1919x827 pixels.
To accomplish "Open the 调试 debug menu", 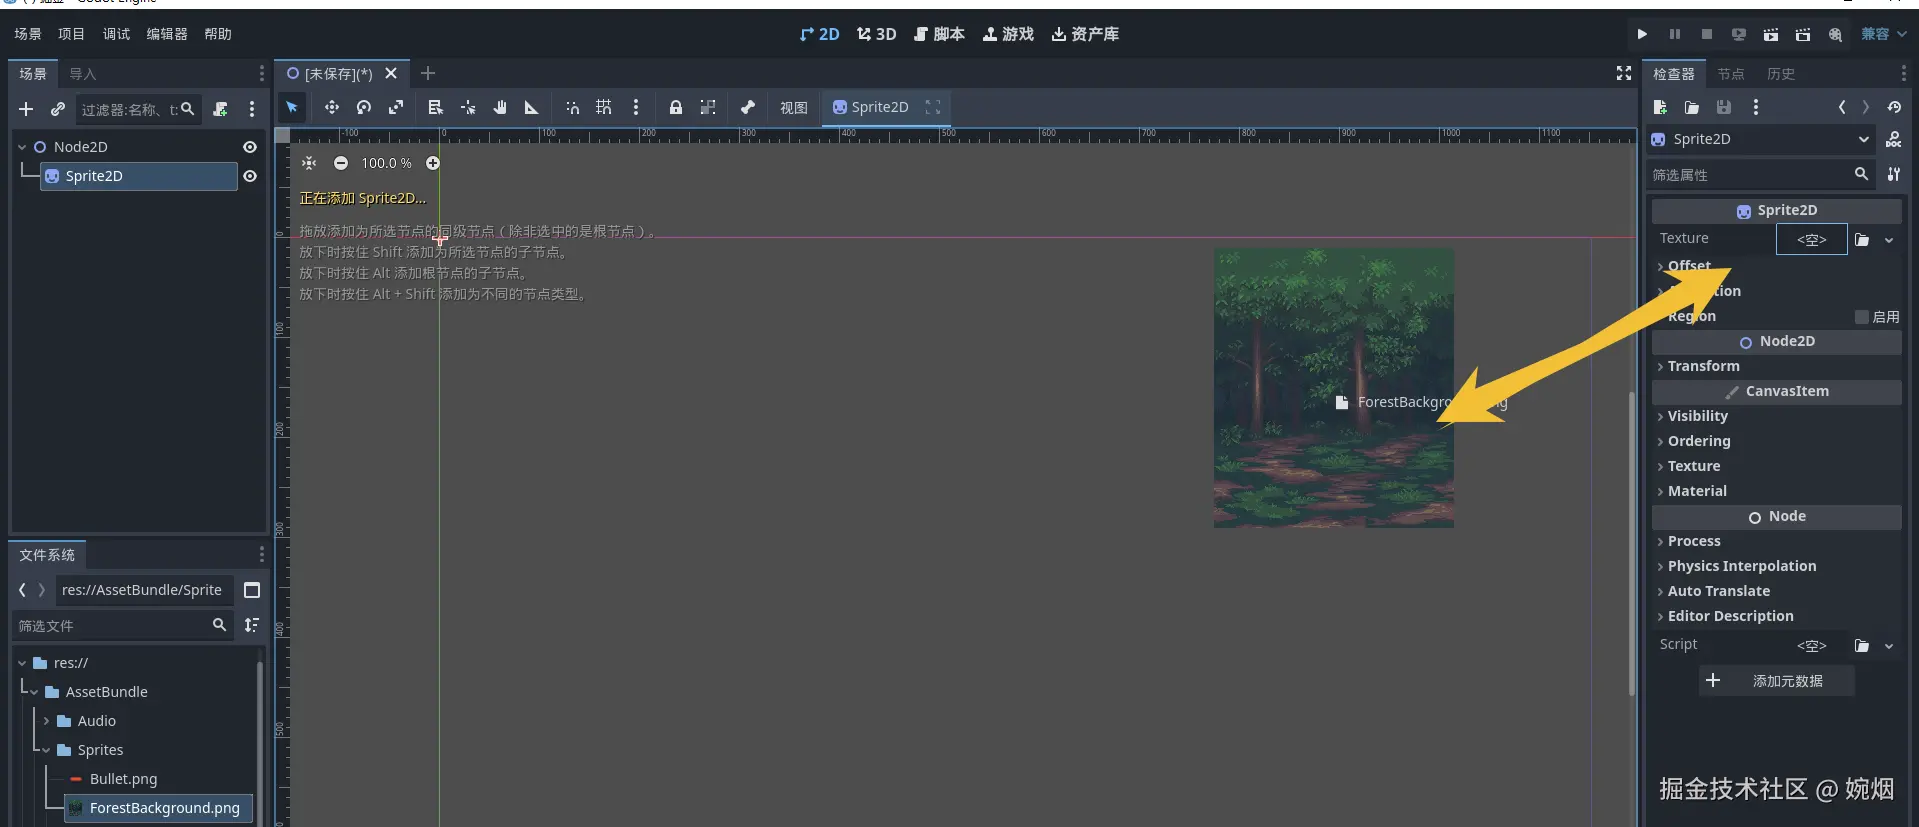I will tap(117, 34).
